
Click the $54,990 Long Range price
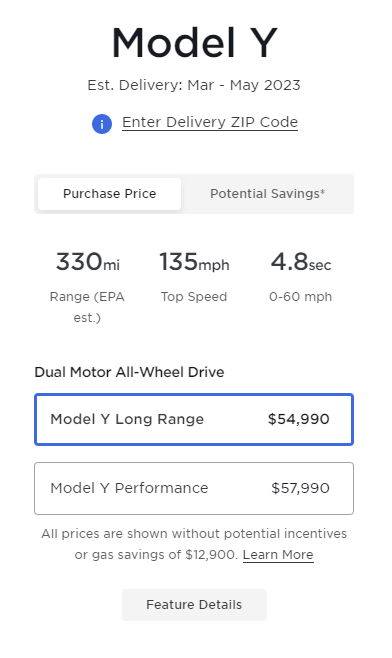[299, 419]
